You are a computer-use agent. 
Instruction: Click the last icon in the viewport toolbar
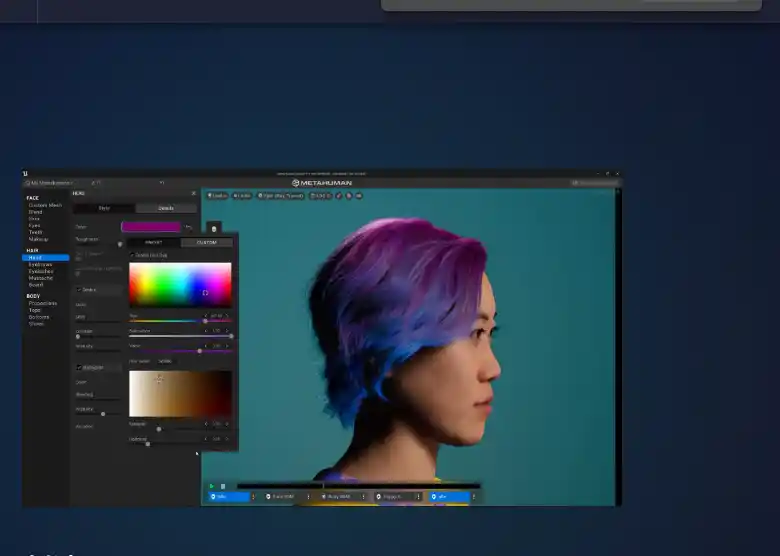point(358,195)
